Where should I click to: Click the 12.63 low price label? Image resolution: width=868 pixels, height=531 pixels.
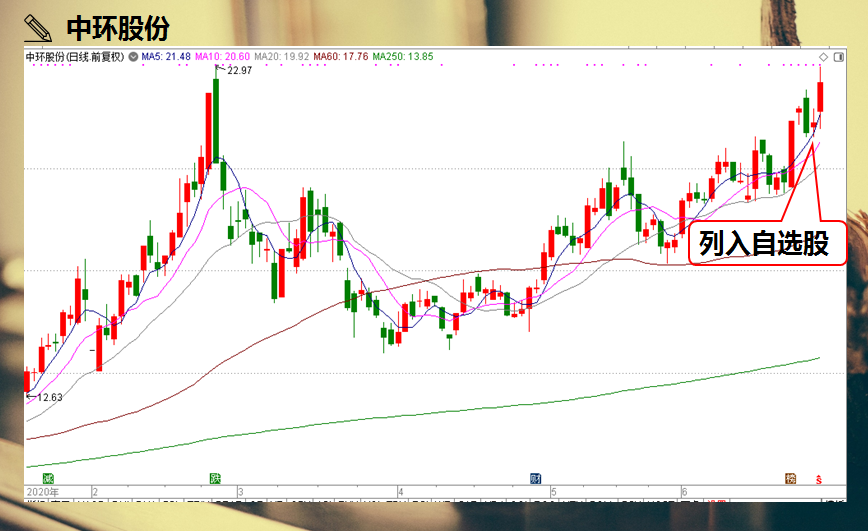(50, 397)
